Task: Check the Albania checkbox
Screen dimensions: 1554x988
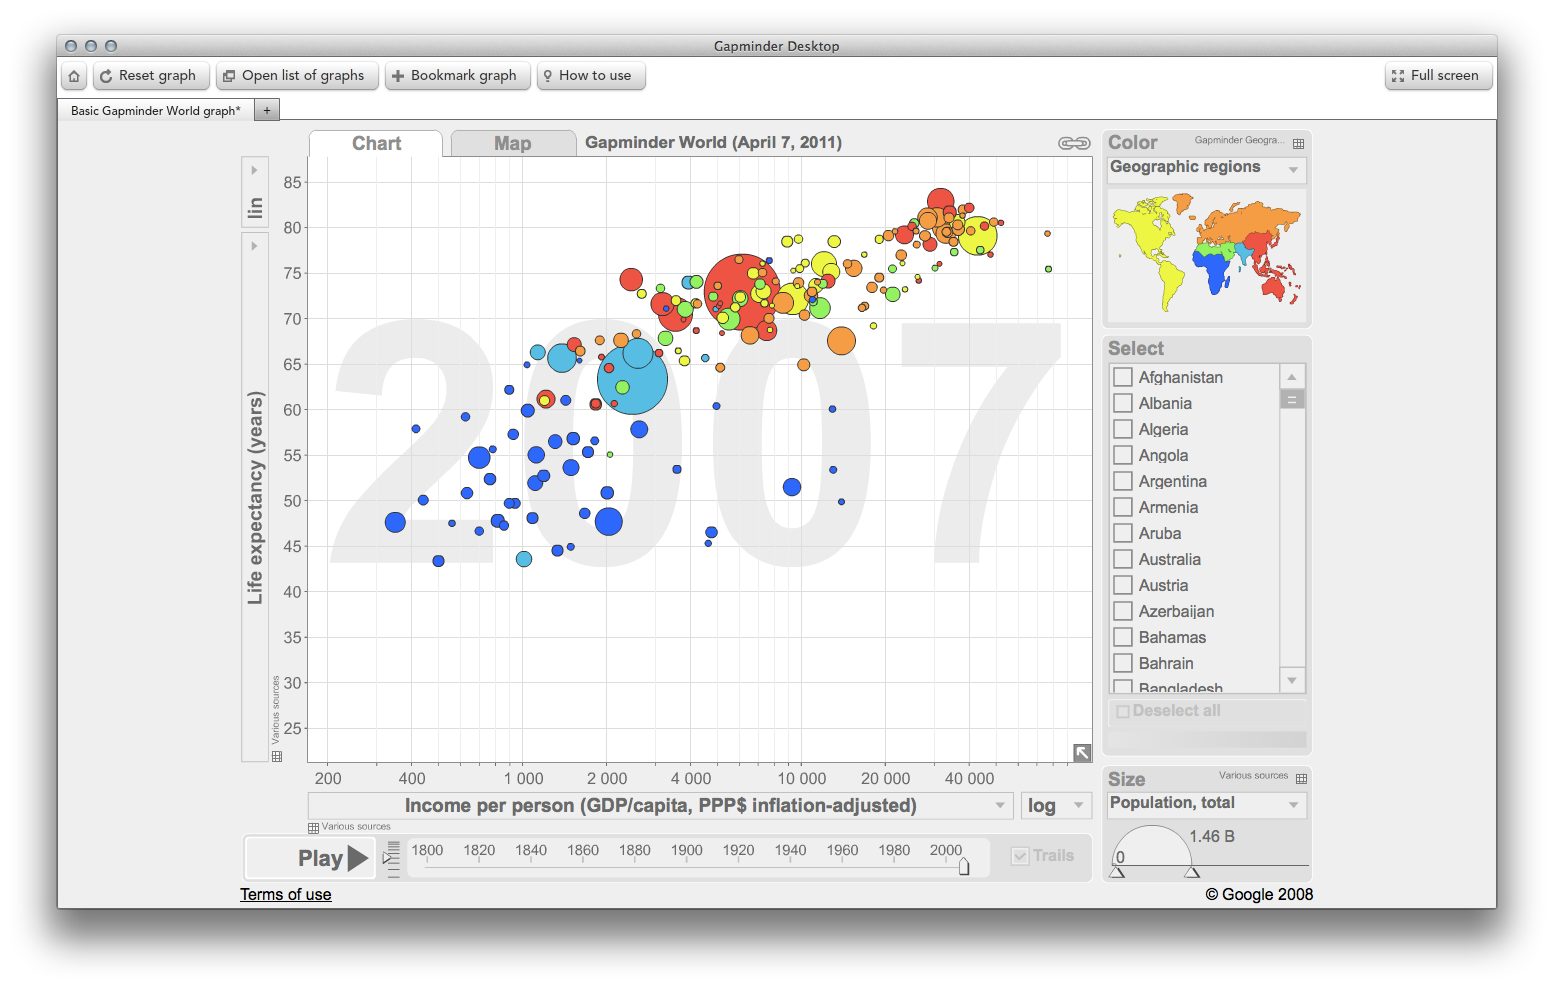Action: 1123,403
